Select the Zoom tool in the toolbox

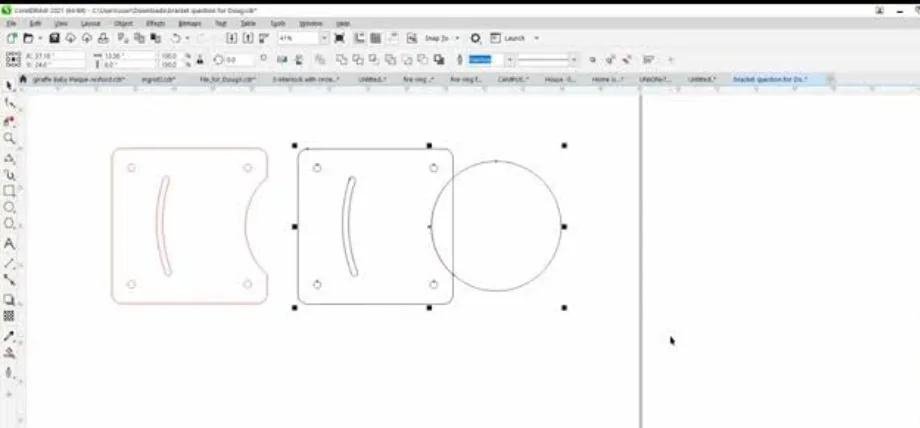click(9, 139)
